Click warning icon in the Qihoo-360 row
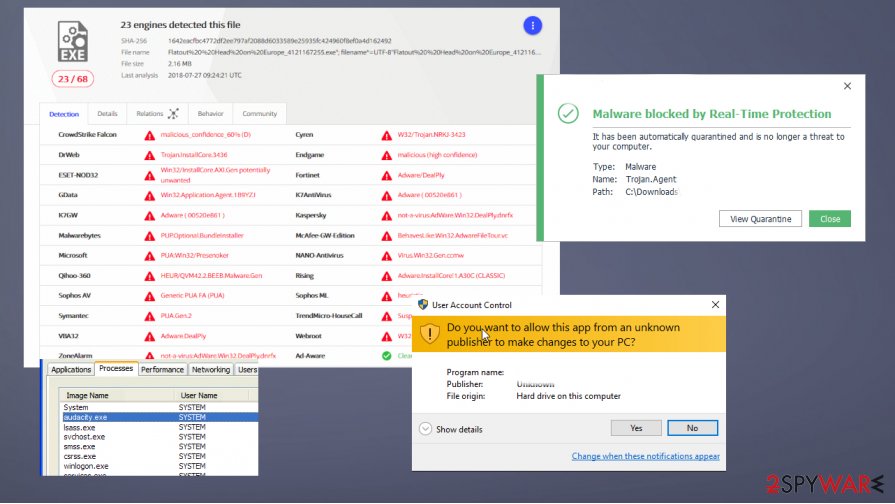 pos(150,276)
